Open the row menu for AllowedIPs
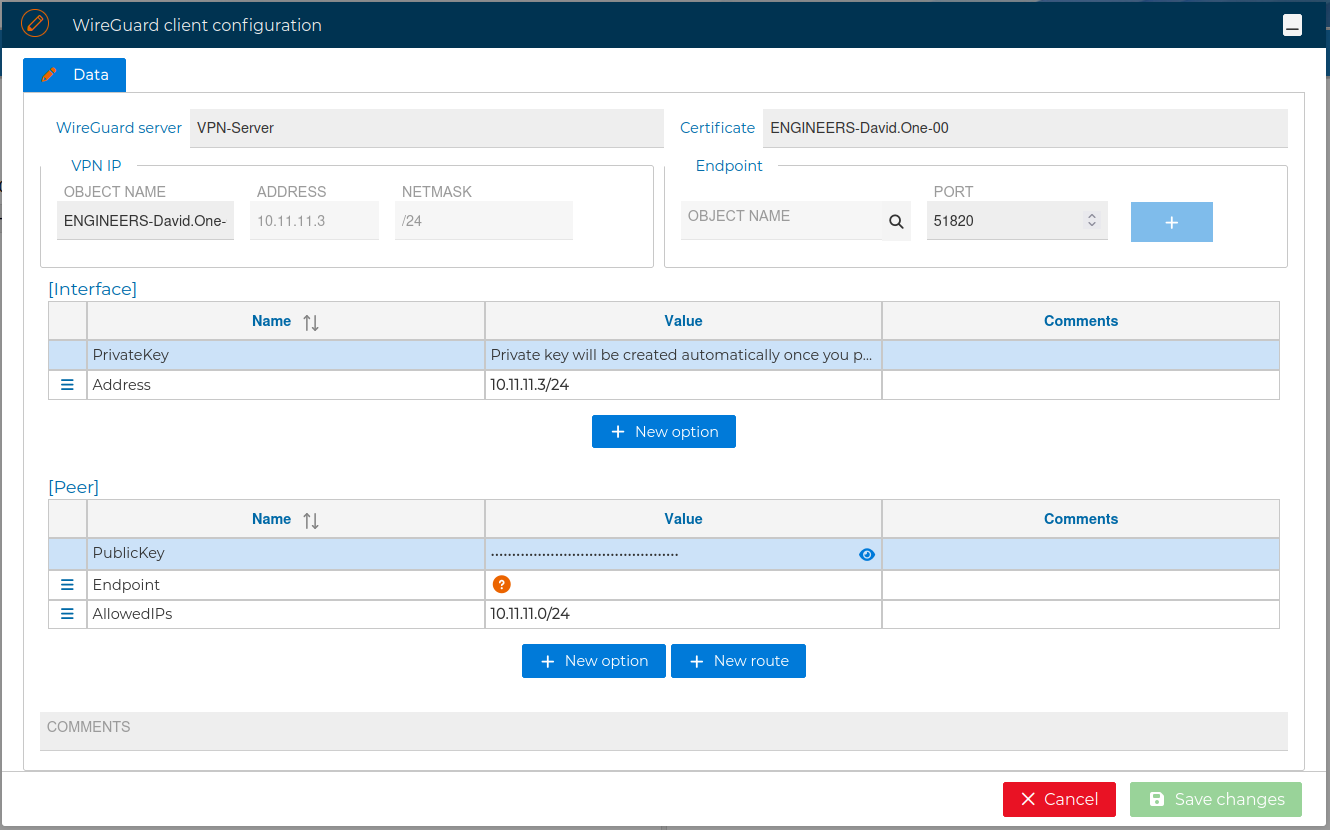This screenshot has height=830, width=1330. pyautogui.click(x=67, y=613)
